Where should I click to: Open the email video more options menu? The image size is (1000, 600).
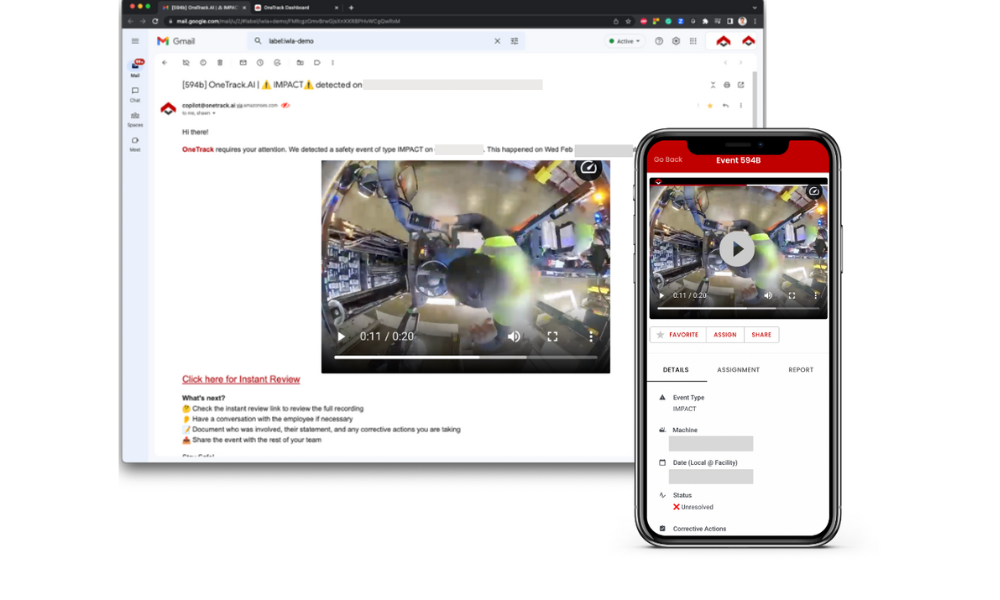coord(591,337)
